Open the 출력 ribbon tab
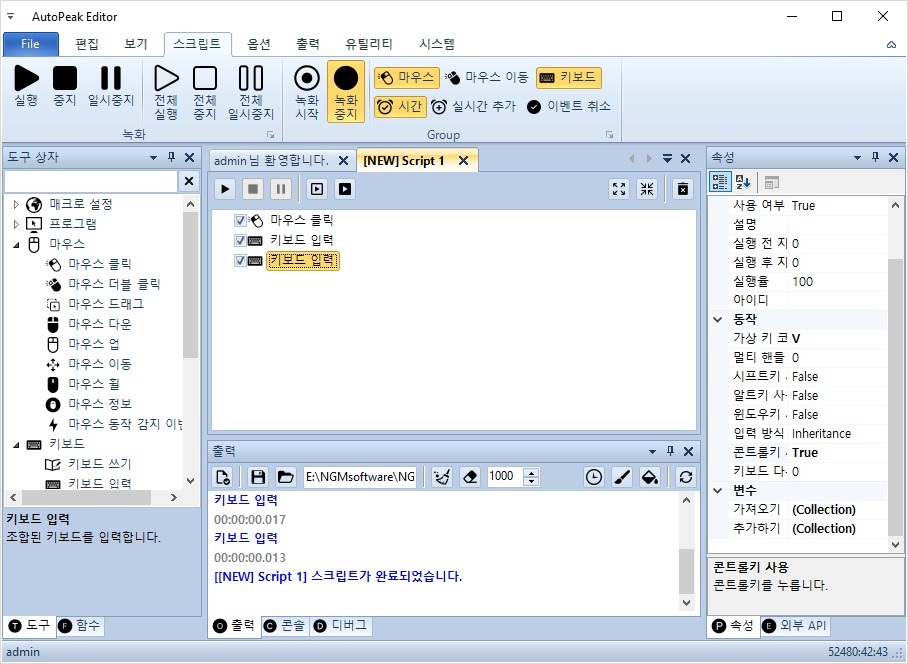This screenshot has width=908, height=664. (x=307, y=44)
